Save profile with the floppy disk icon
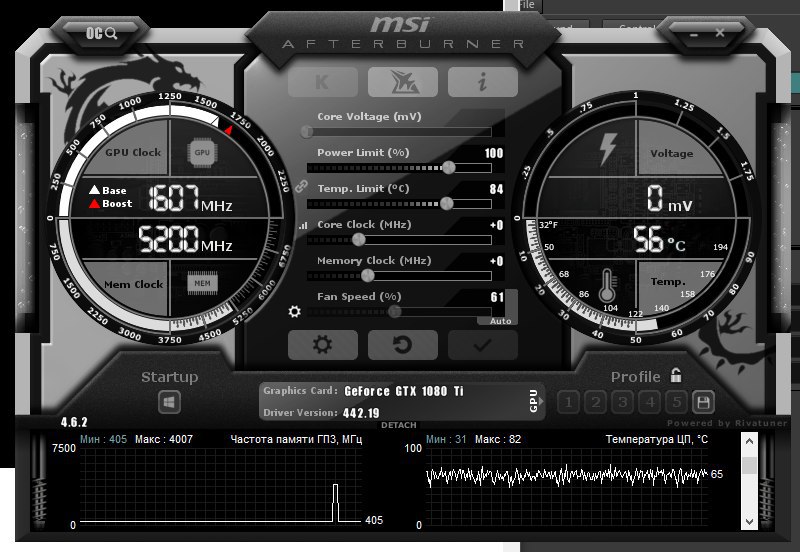 703,402
